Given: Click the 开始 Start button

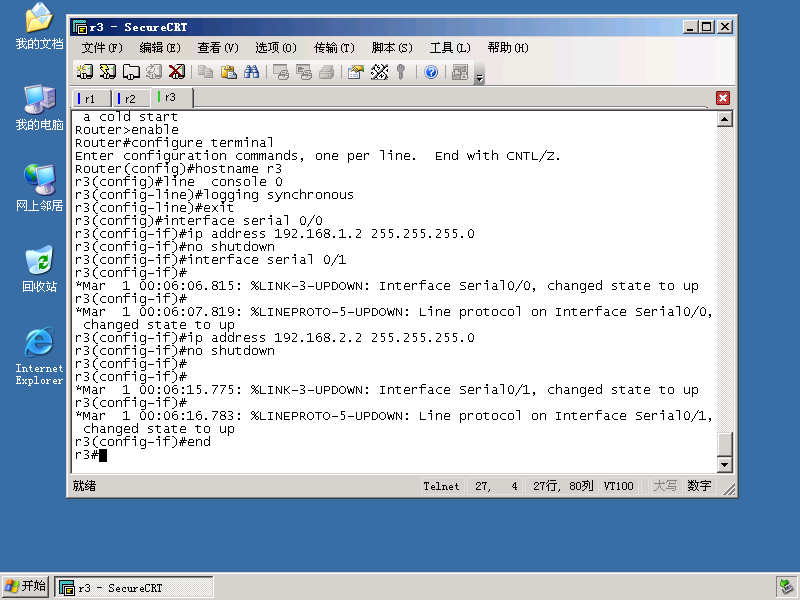Looking at the screenshot, I should (26, 587).
